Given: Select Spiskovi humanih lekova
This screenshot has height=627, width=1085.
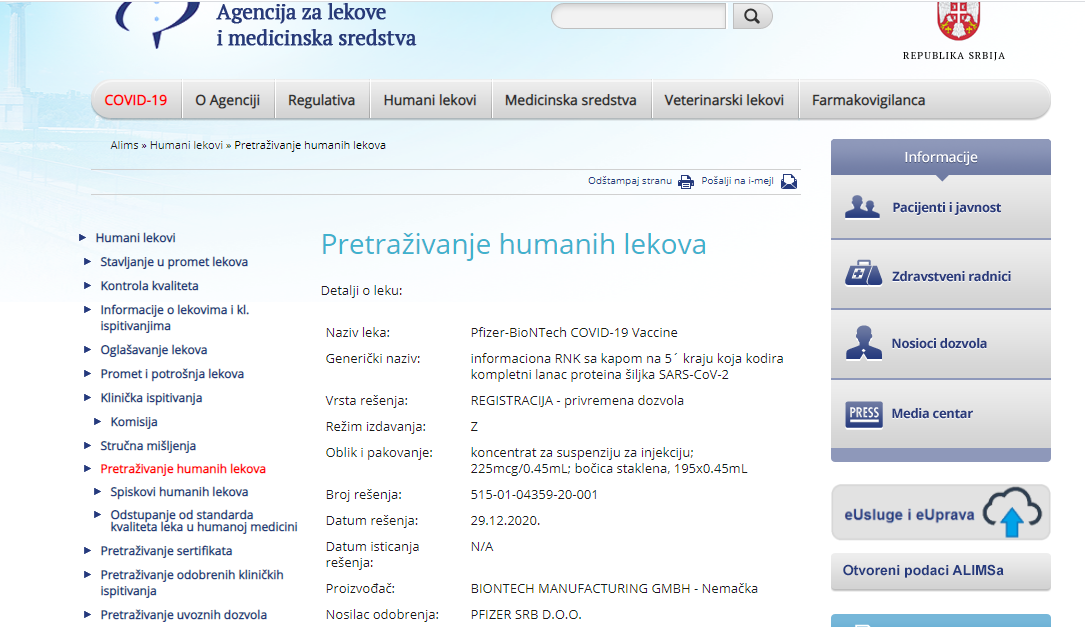Looking at the screenshot, I should point(179,492).
